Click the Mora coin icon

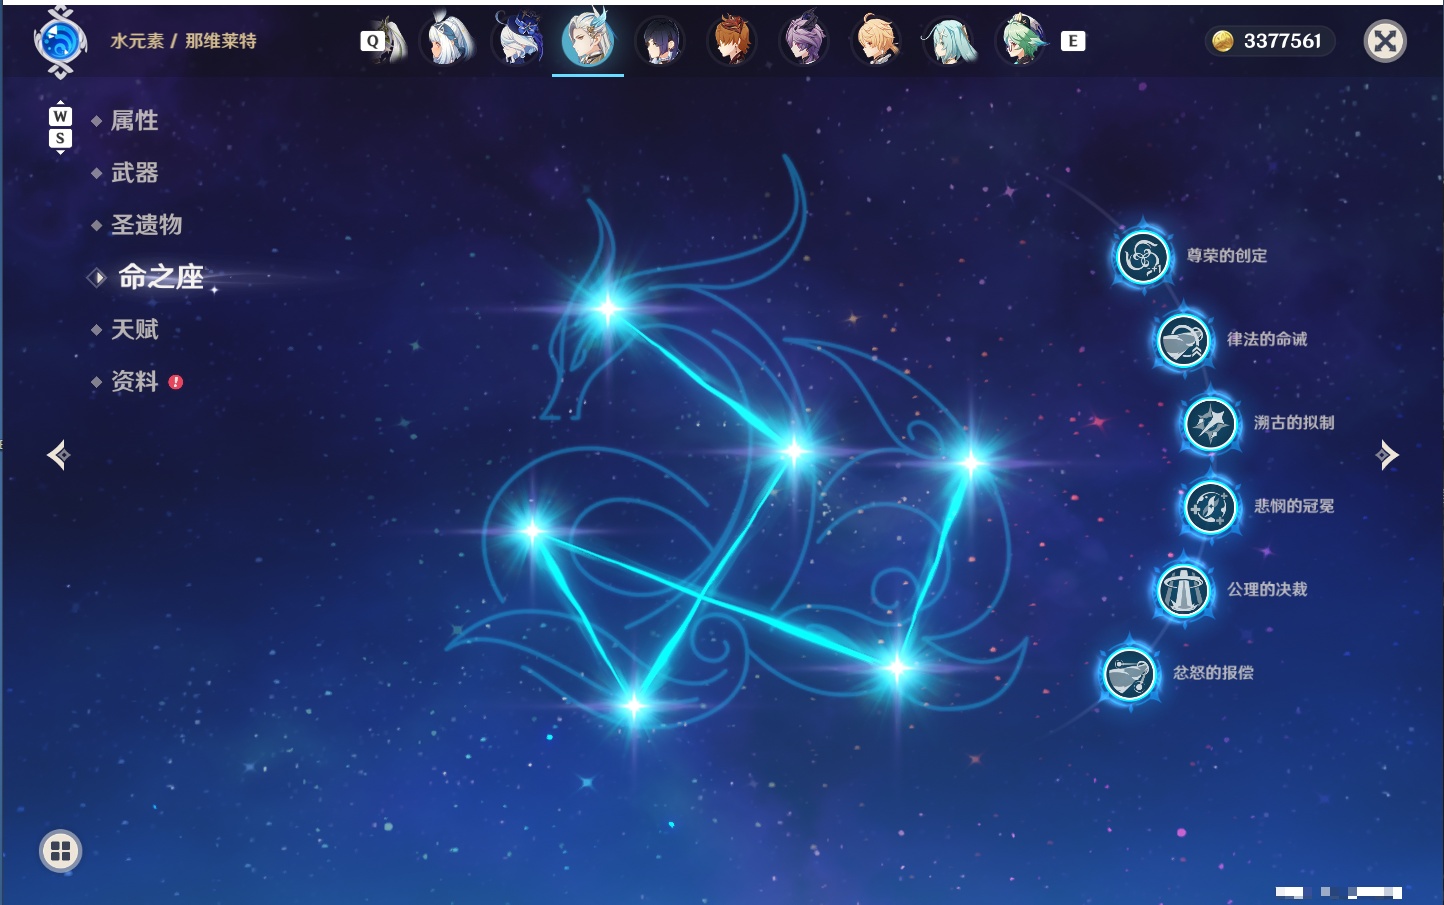coord(1222,41)
